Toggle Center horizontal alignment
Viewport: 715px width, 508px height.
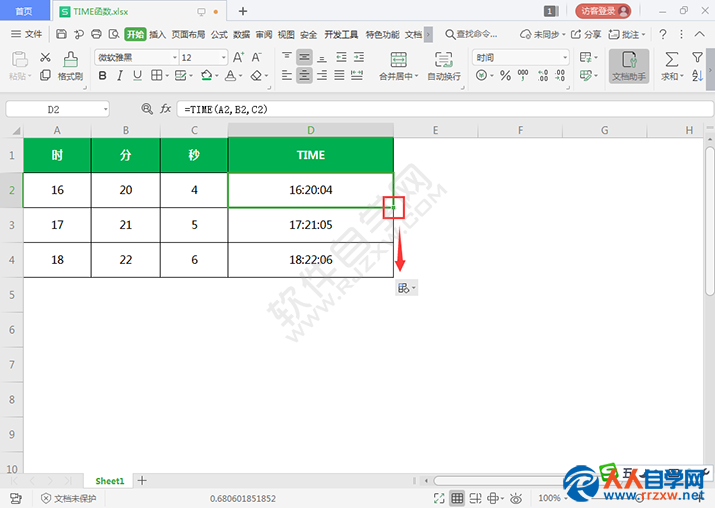304,75
